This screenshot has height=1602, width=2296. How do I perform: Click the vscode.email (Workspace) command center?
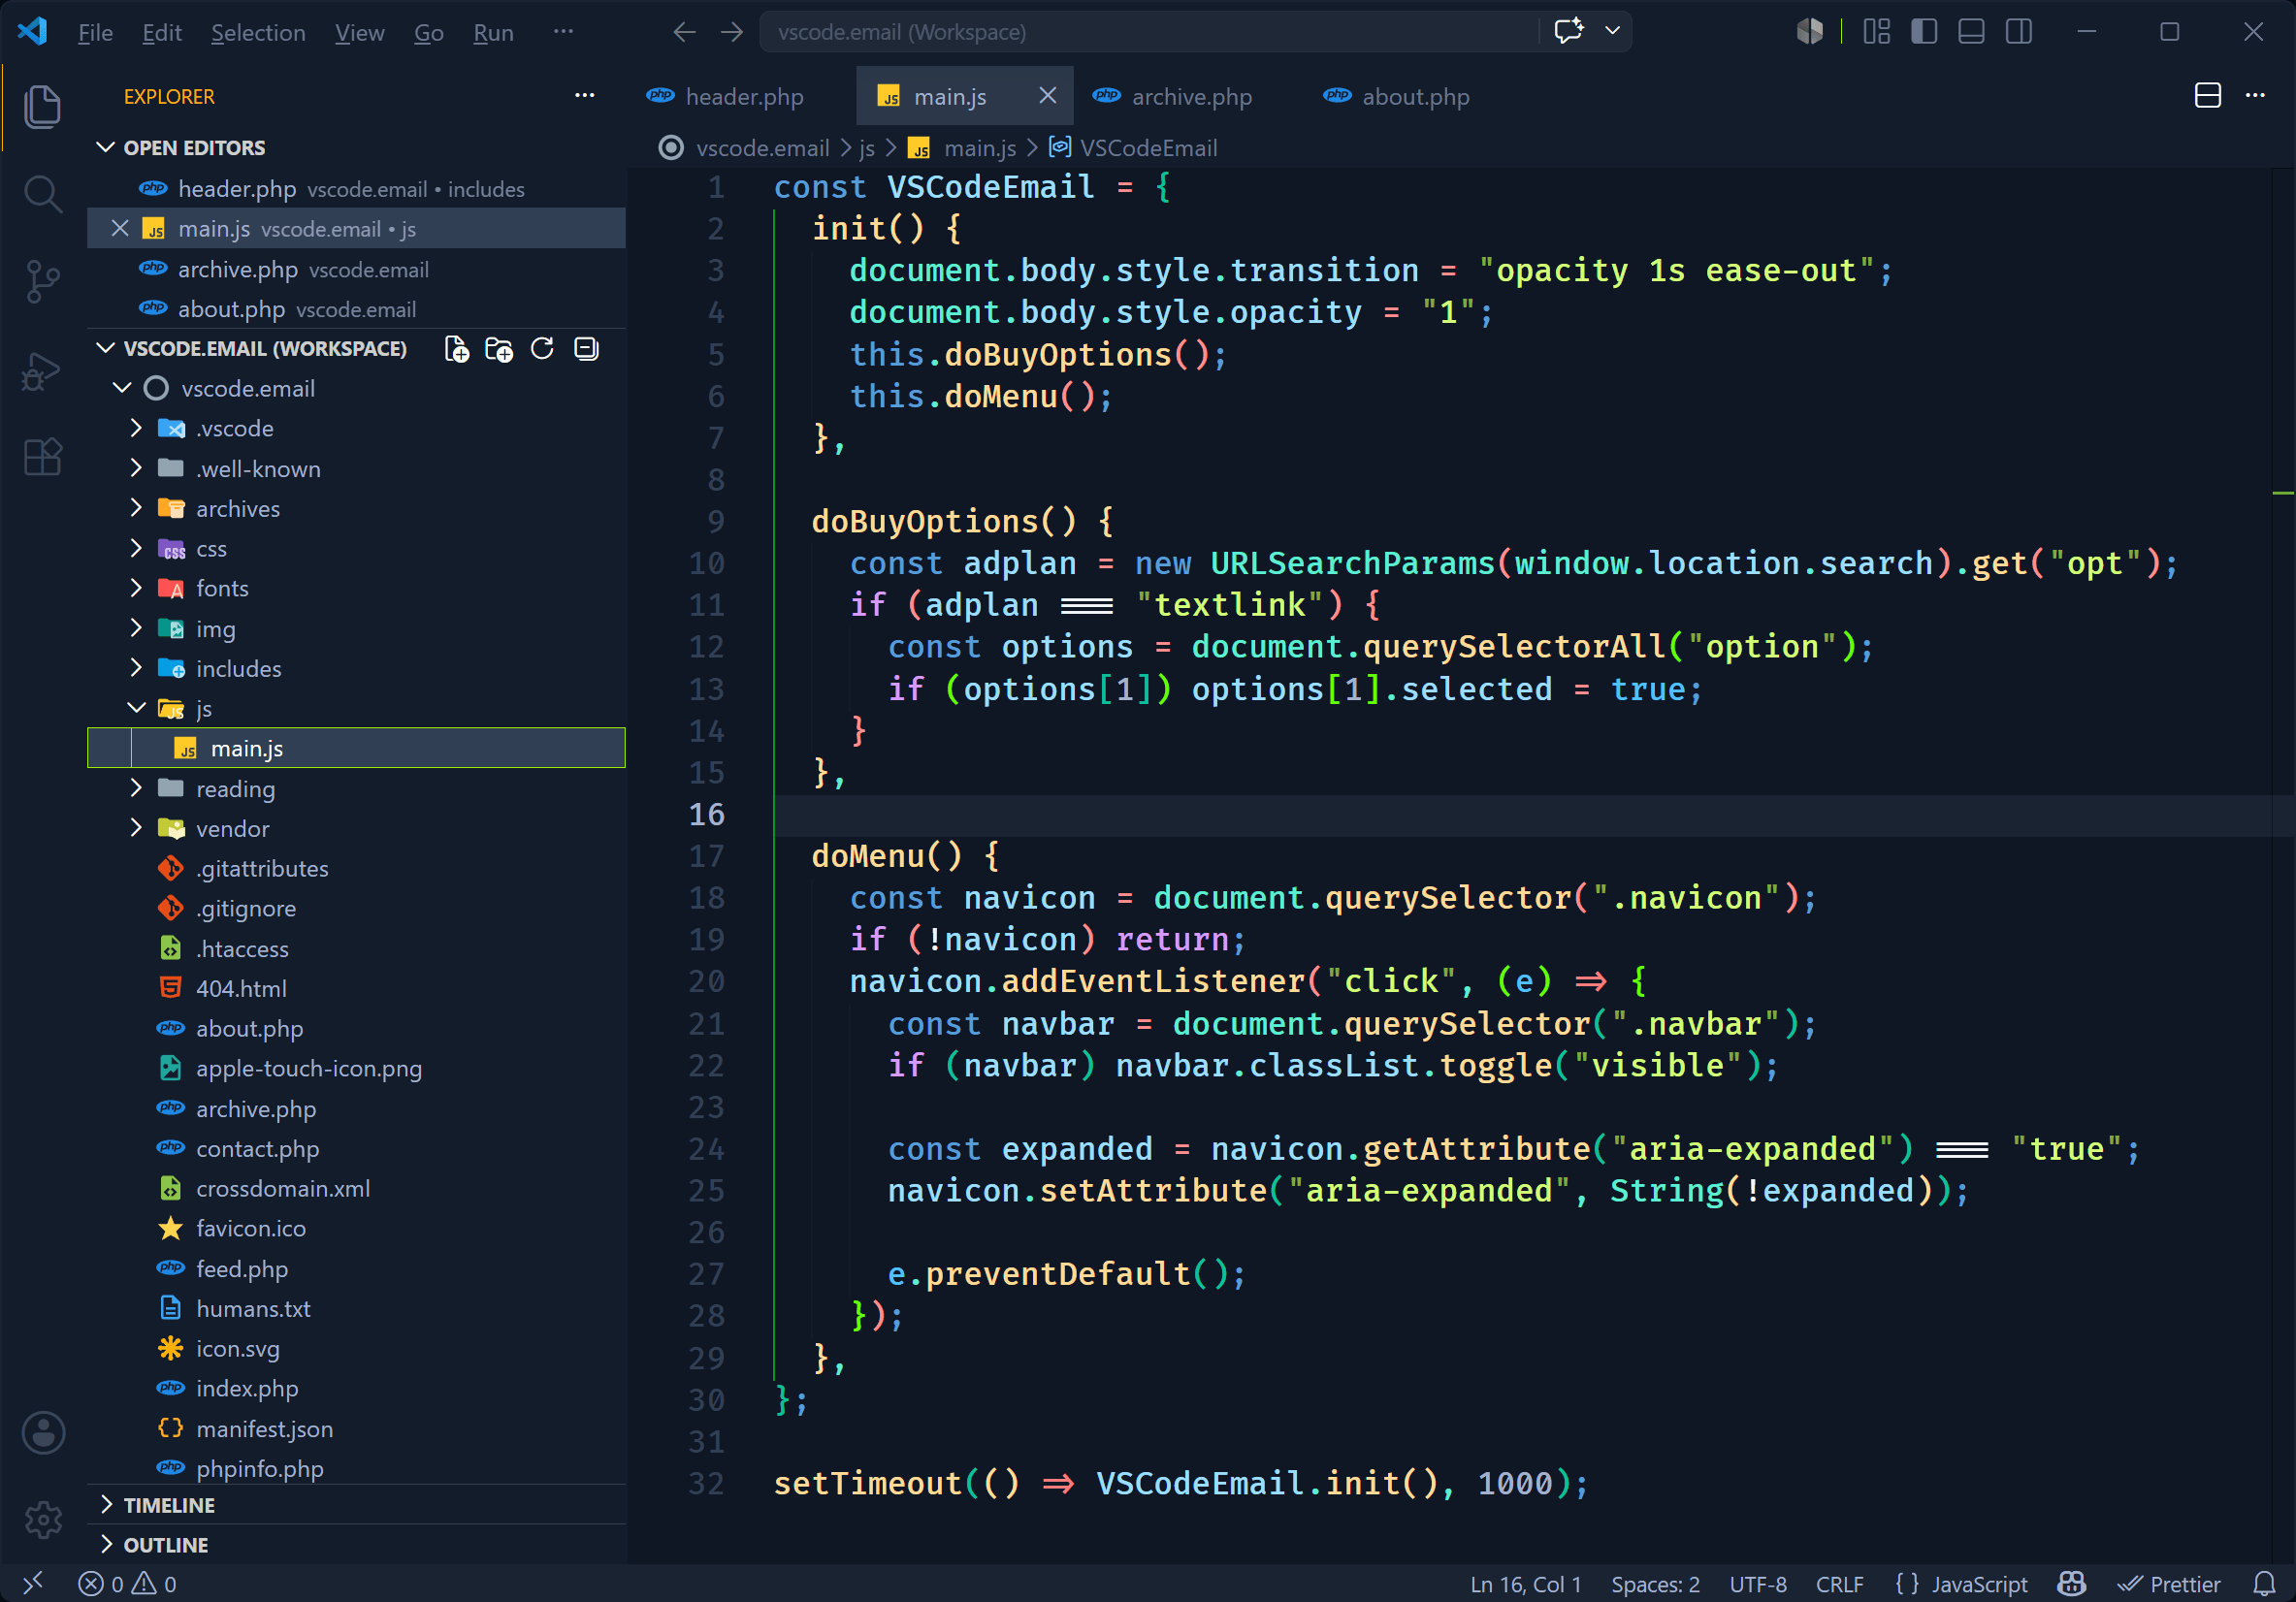[1148, 32]
